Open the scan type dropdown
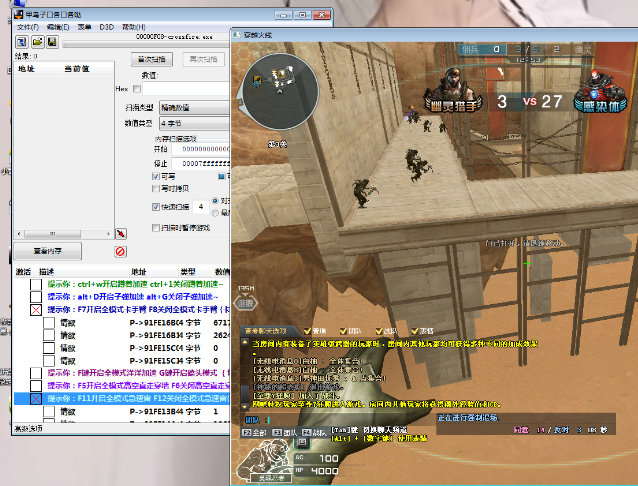The height and width of the screenshot is (486, 638). (194, 107)
